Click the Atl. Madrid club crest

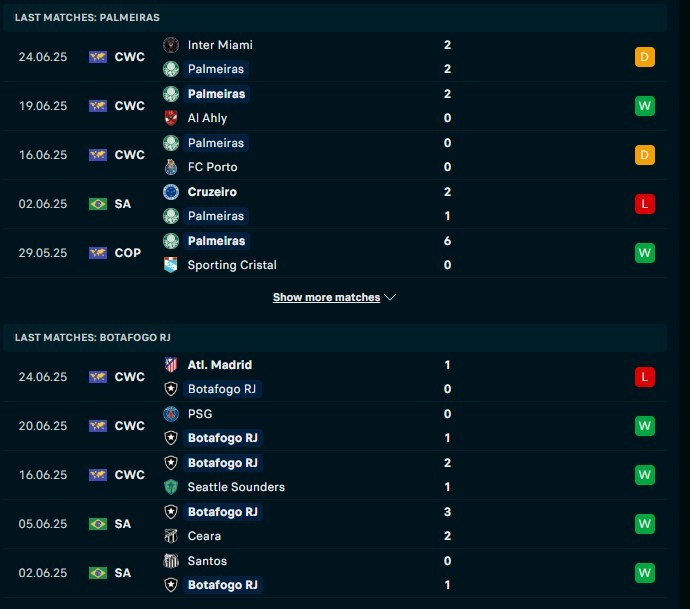171,365
